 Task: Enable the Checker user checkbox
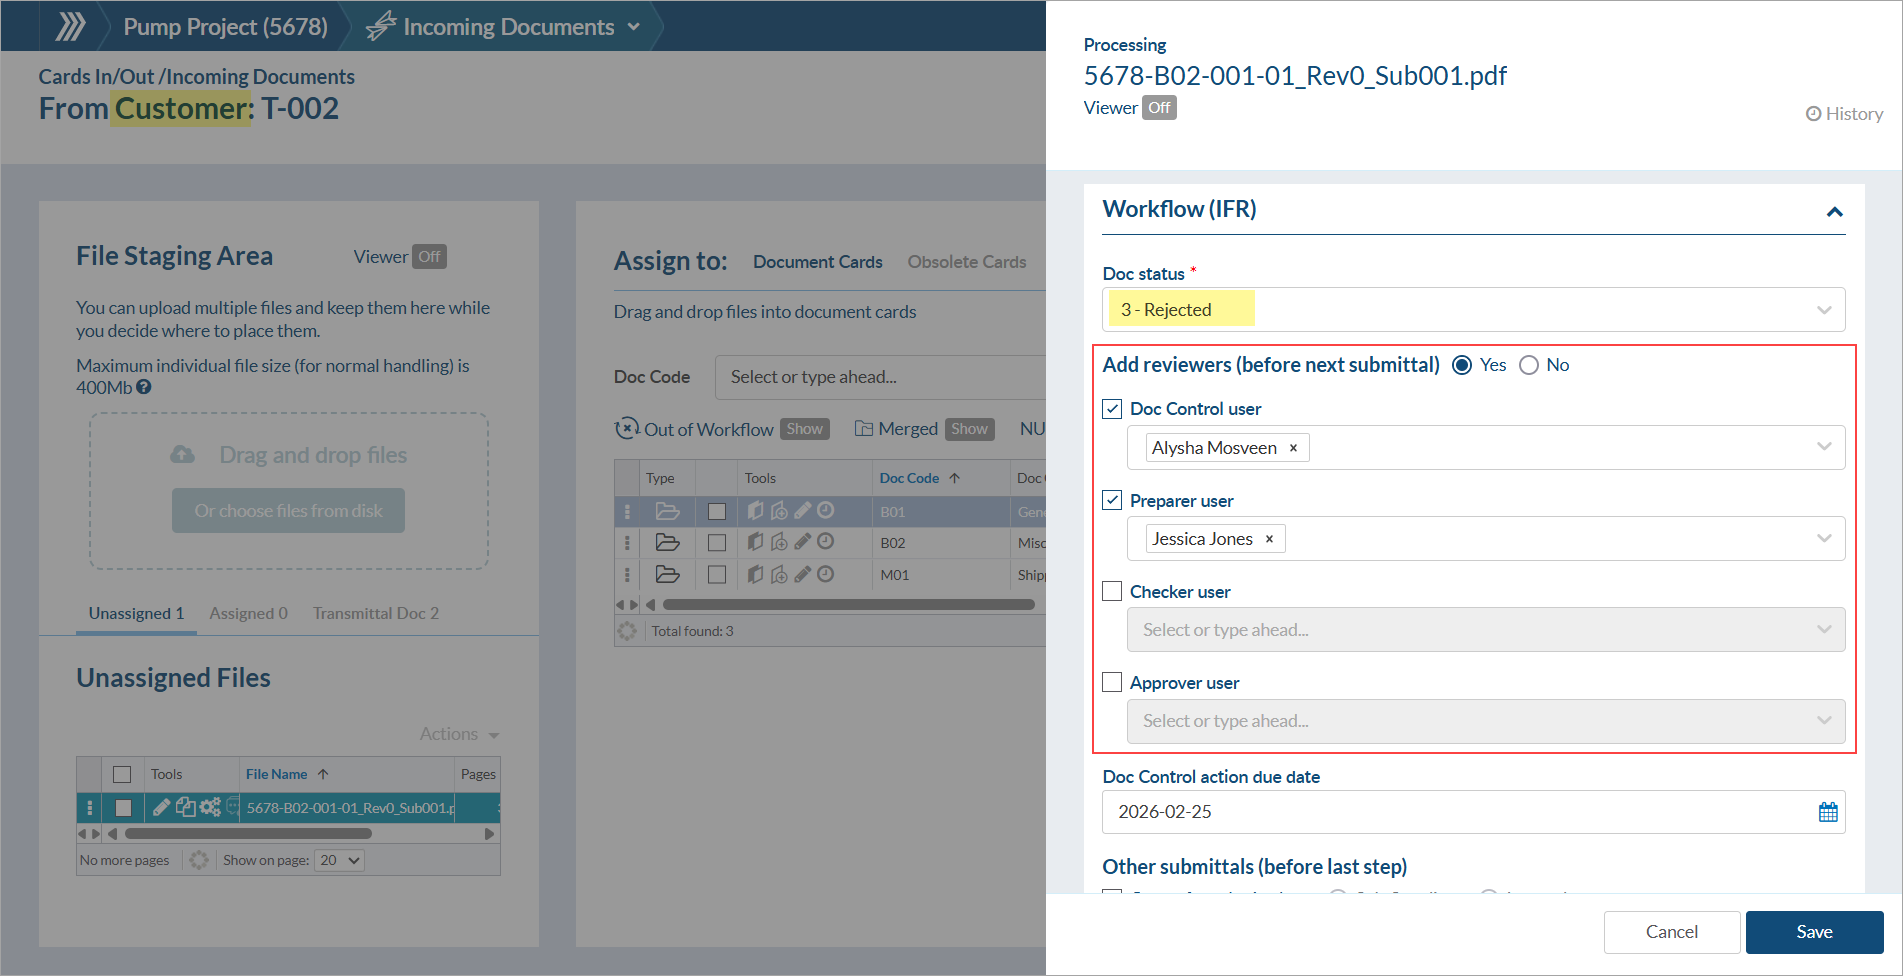pos(1112,591)
